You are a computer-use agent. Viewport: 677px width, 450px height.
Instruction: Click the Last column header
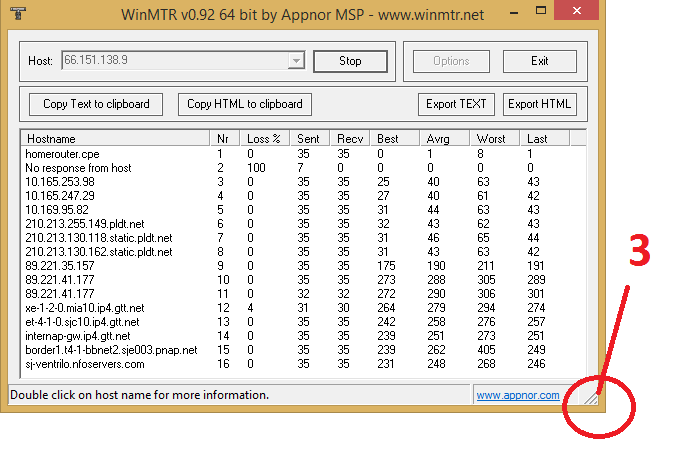point(545,139)
